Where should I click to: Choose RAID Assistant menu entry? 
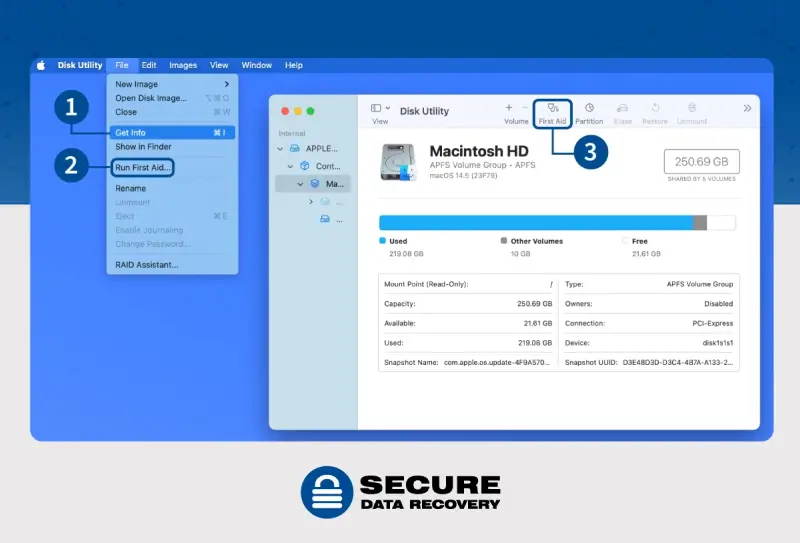(x=172, y=265)
